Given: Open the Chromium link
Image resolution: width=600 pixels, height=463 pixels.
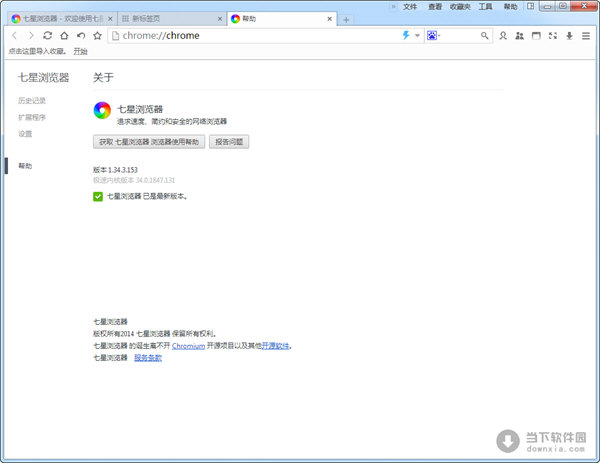Looking at the screenshot, I should pyautogui.click(x=188, y=346).
